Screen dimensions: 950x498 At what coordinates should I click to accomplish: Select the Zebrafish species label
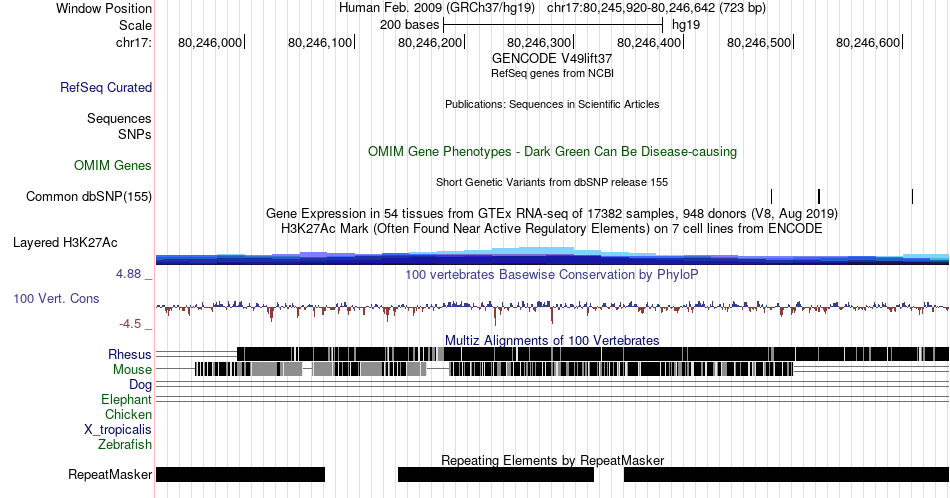click(125, 444)
